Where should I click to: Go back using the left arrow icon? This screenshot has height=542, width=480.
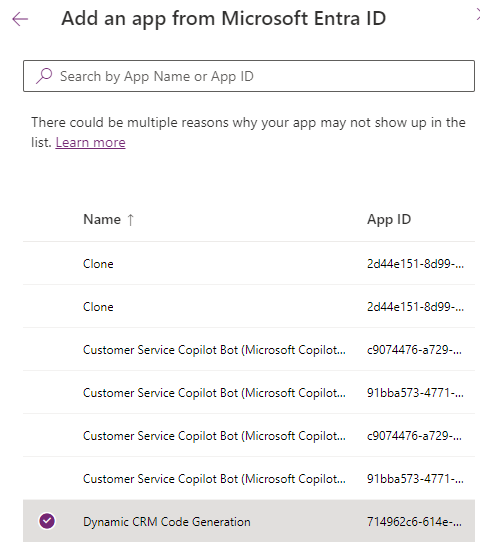(x=20, y=19)
